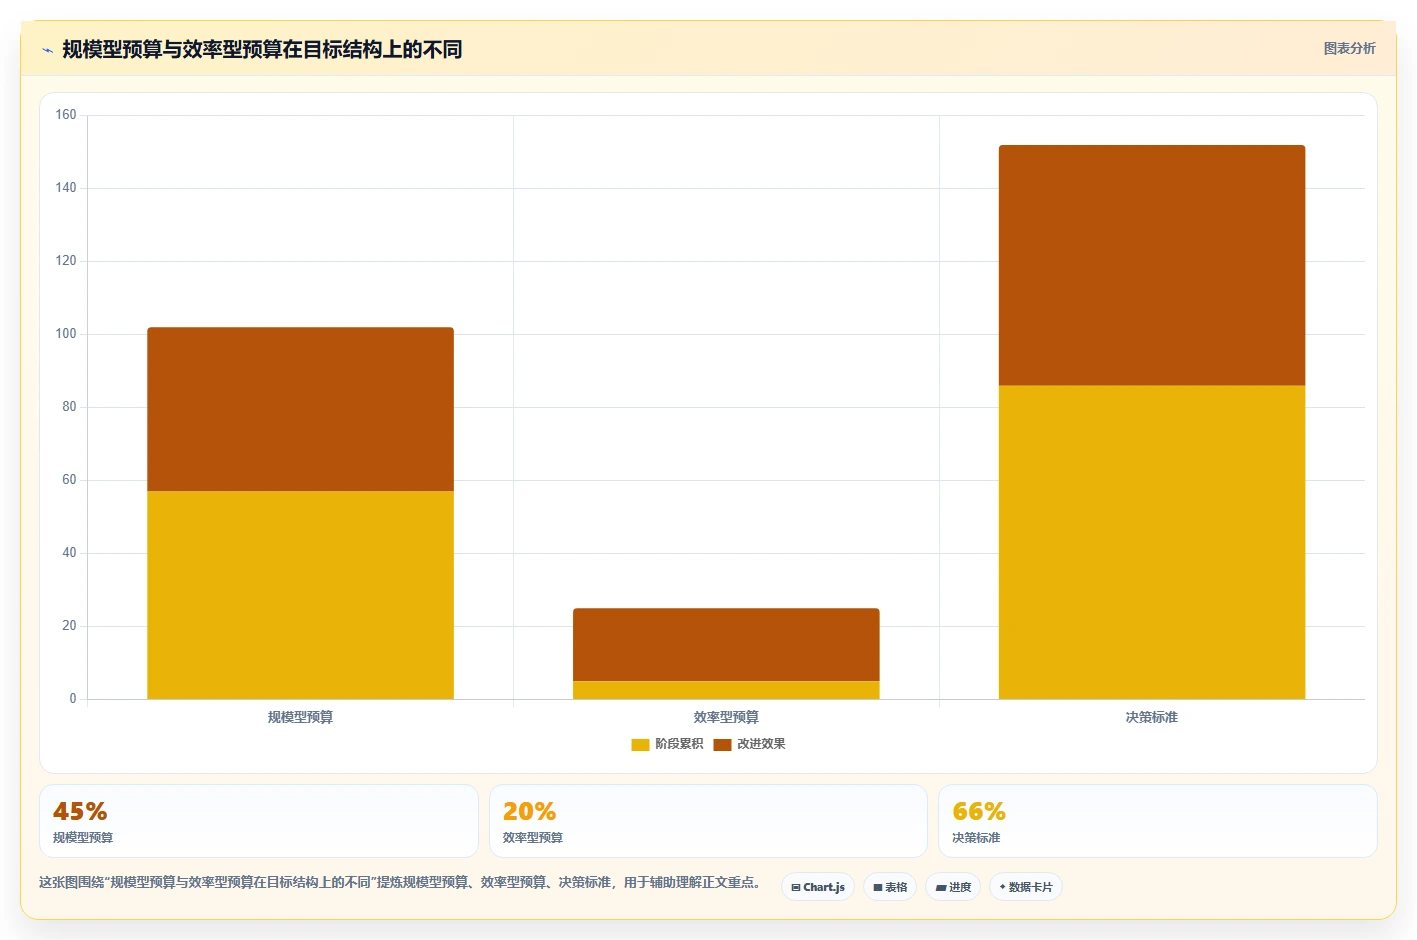Select the yellow segment of 规模型预算 bar
This screenshot has width=1417, height=940.
[x=300, y=595]
